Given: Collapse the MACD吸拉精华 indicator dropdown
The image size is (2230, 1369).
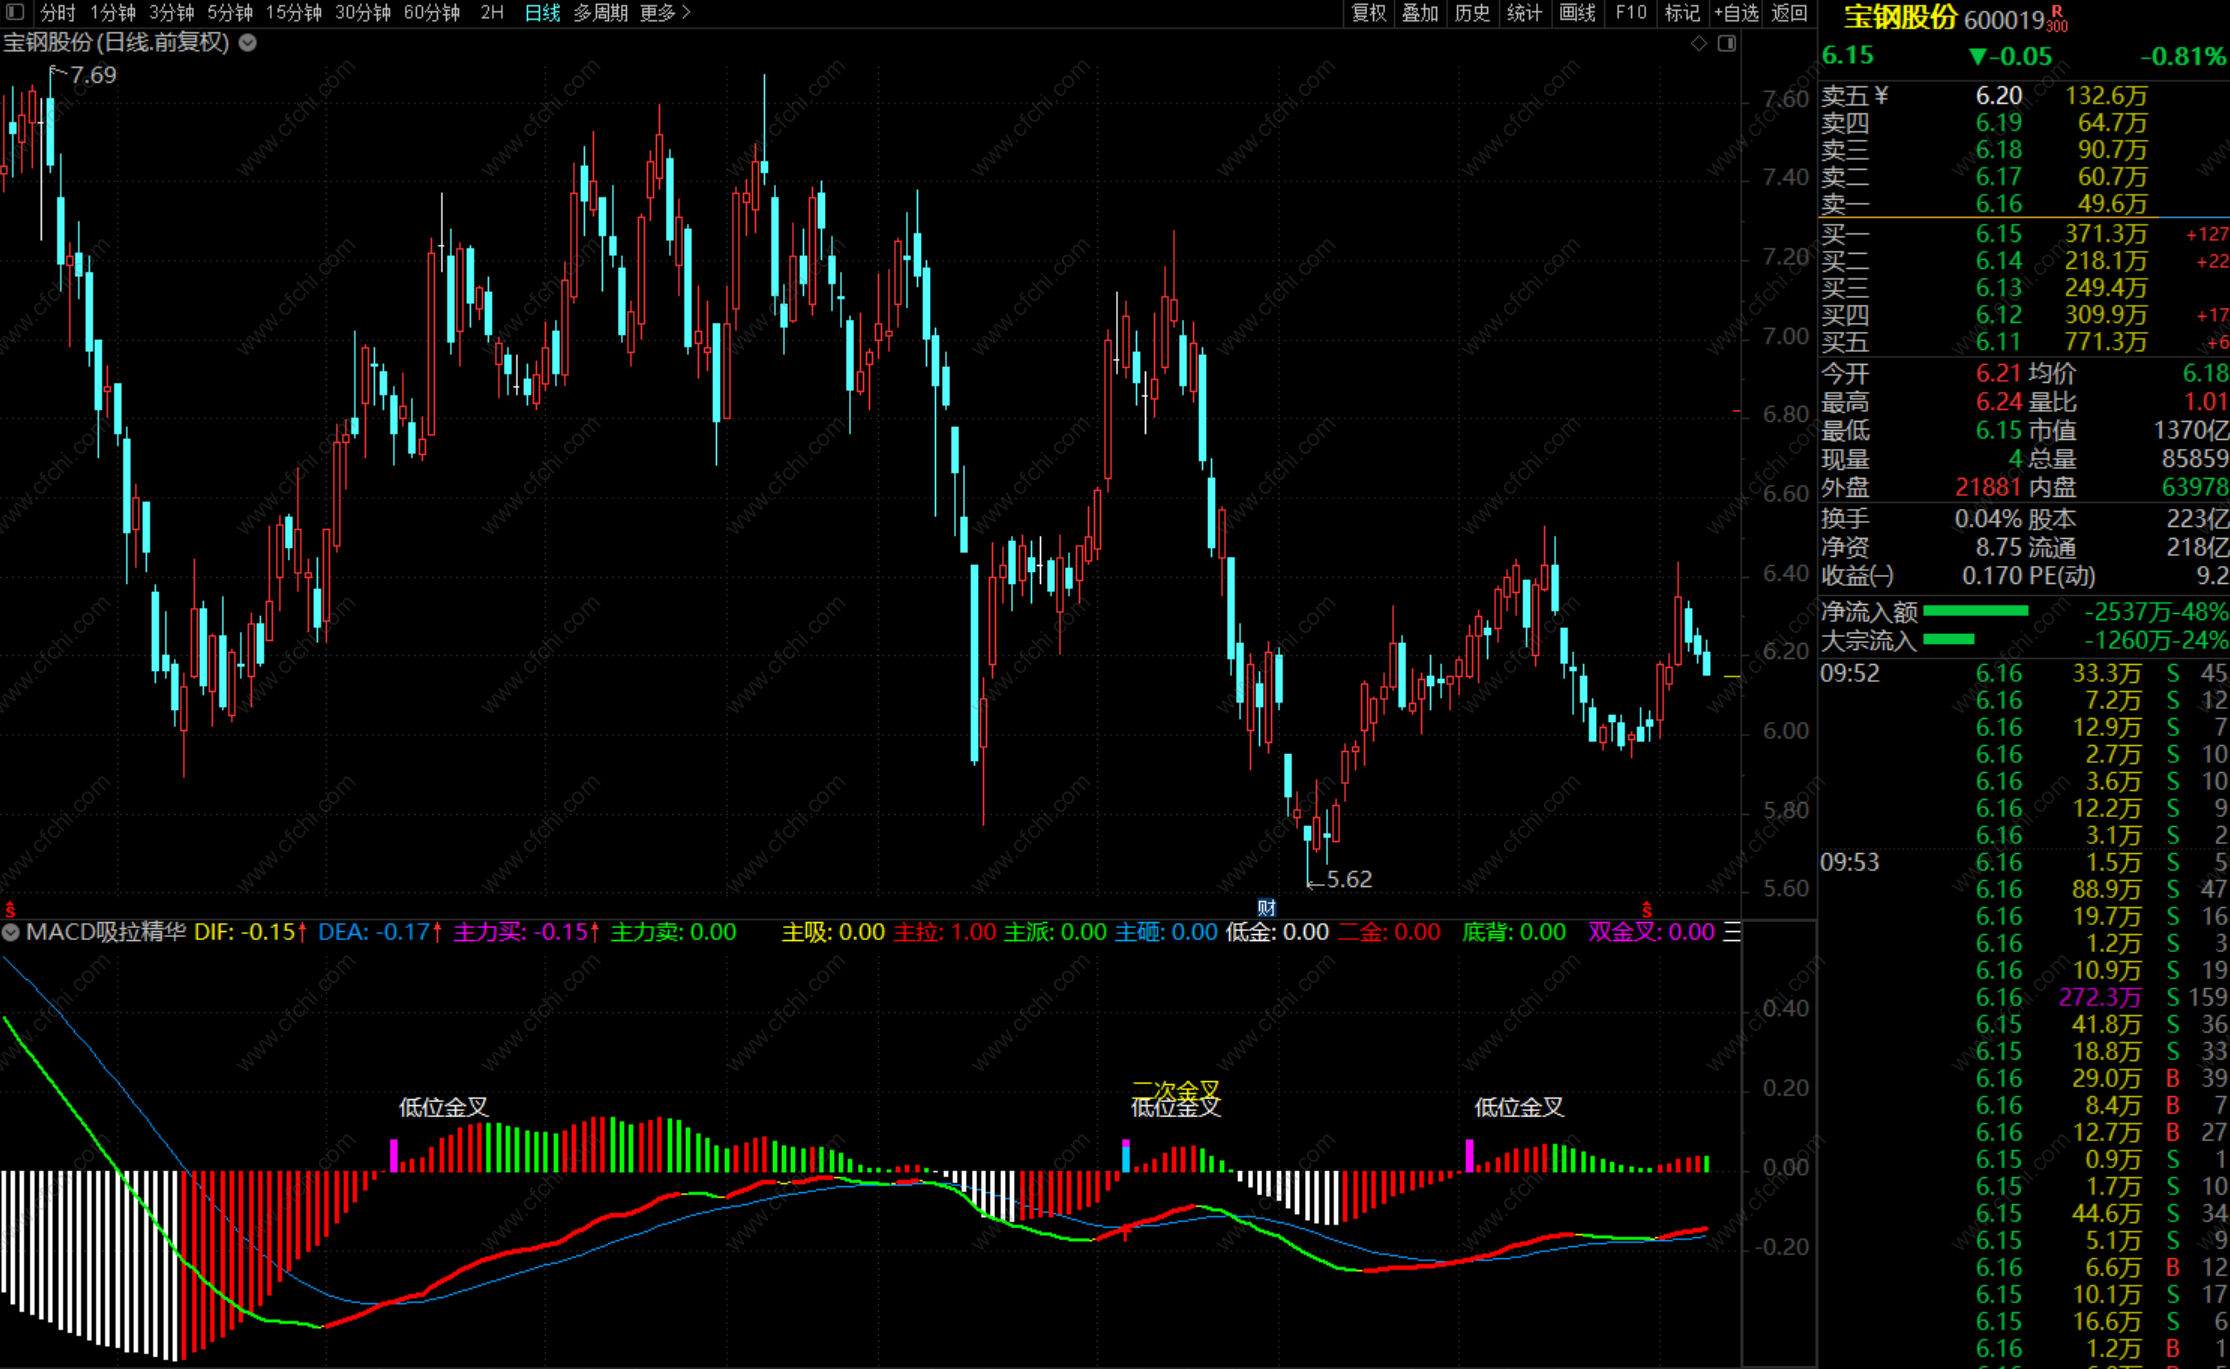Looking at the screenshot, I should point(11,932).
